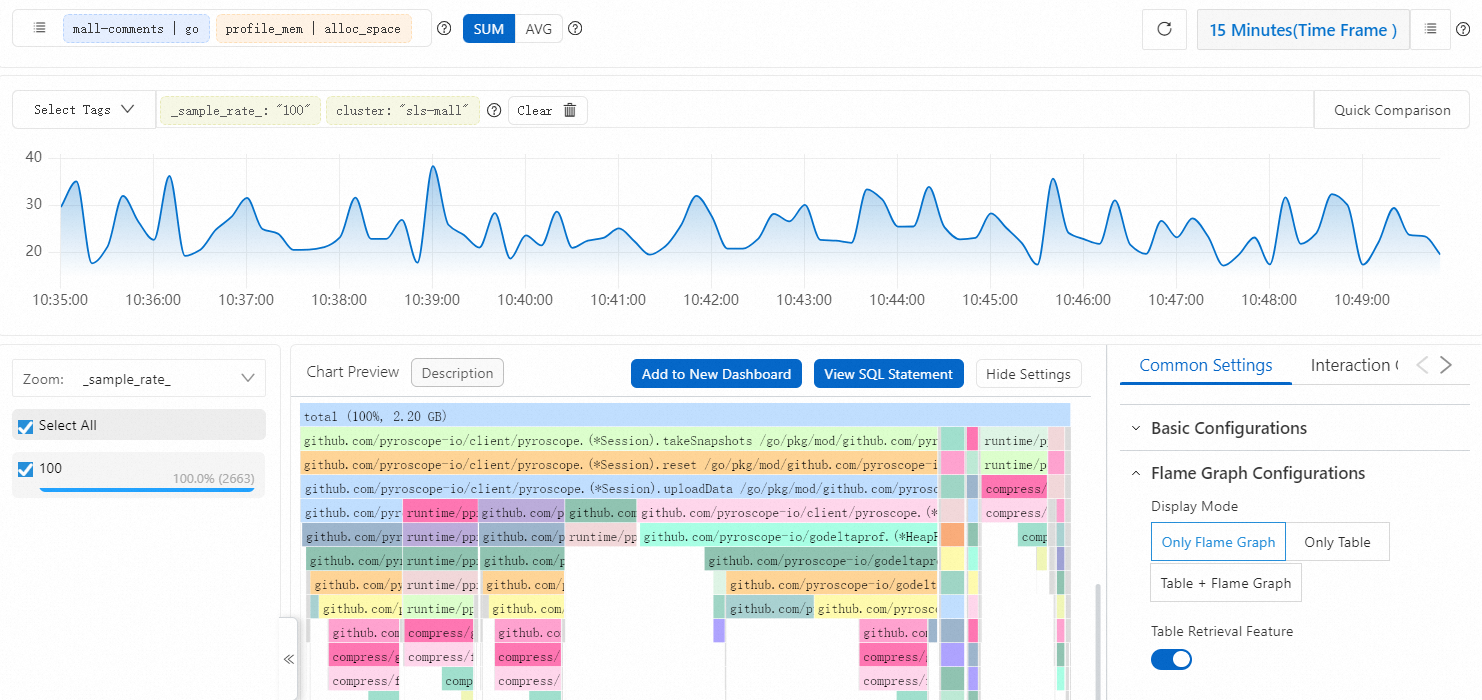This screenshot has width=1482, height=700.
Task: Open the list icon beside mall-comments tag
Action: point(39,28)
